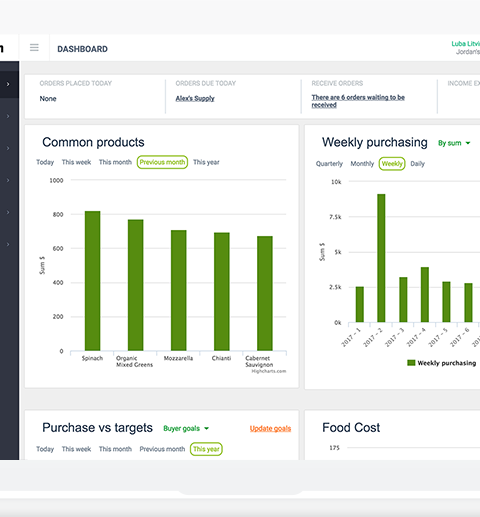480x517 pixels.
Task: Select This month in Common products
Action: pos(115,162)
